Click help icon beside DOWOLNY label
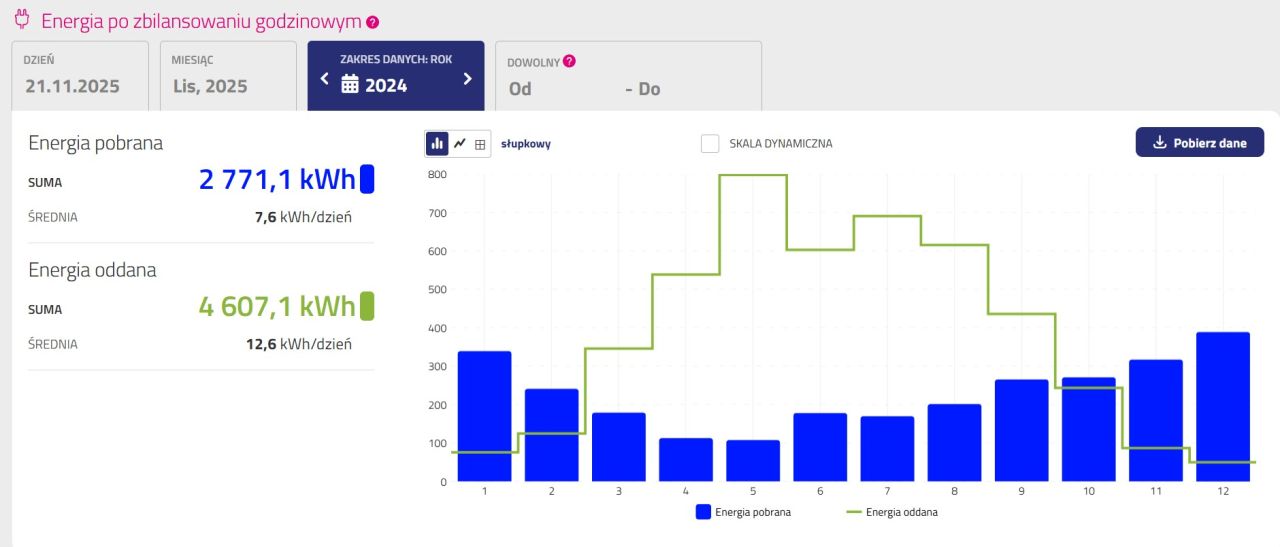Screen dimensions: 1280x547 569,61
